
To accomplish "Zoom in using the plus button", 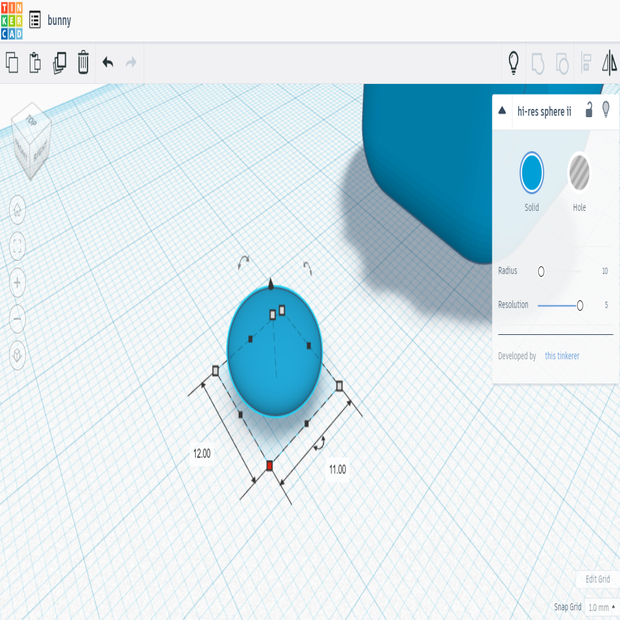I will (x=17, y=283).
